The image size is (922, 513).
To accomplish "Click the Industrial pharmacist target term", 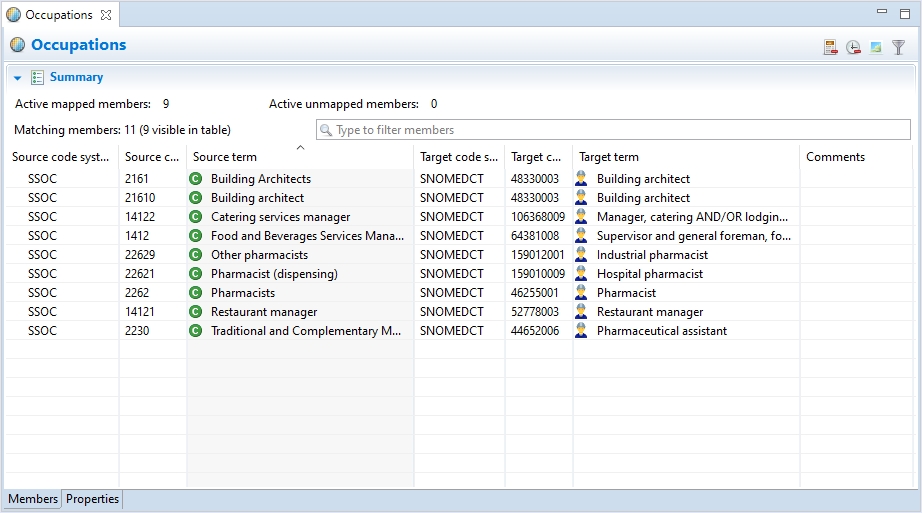I will click(652, 255).
